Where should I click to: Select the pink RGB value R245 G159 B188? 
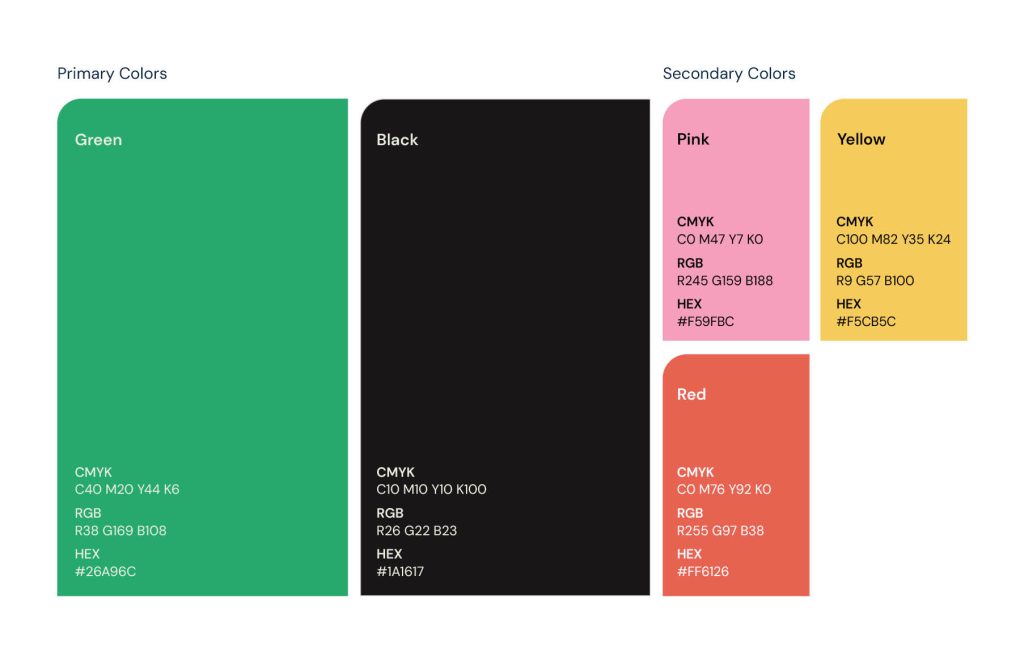pos(725,281)
